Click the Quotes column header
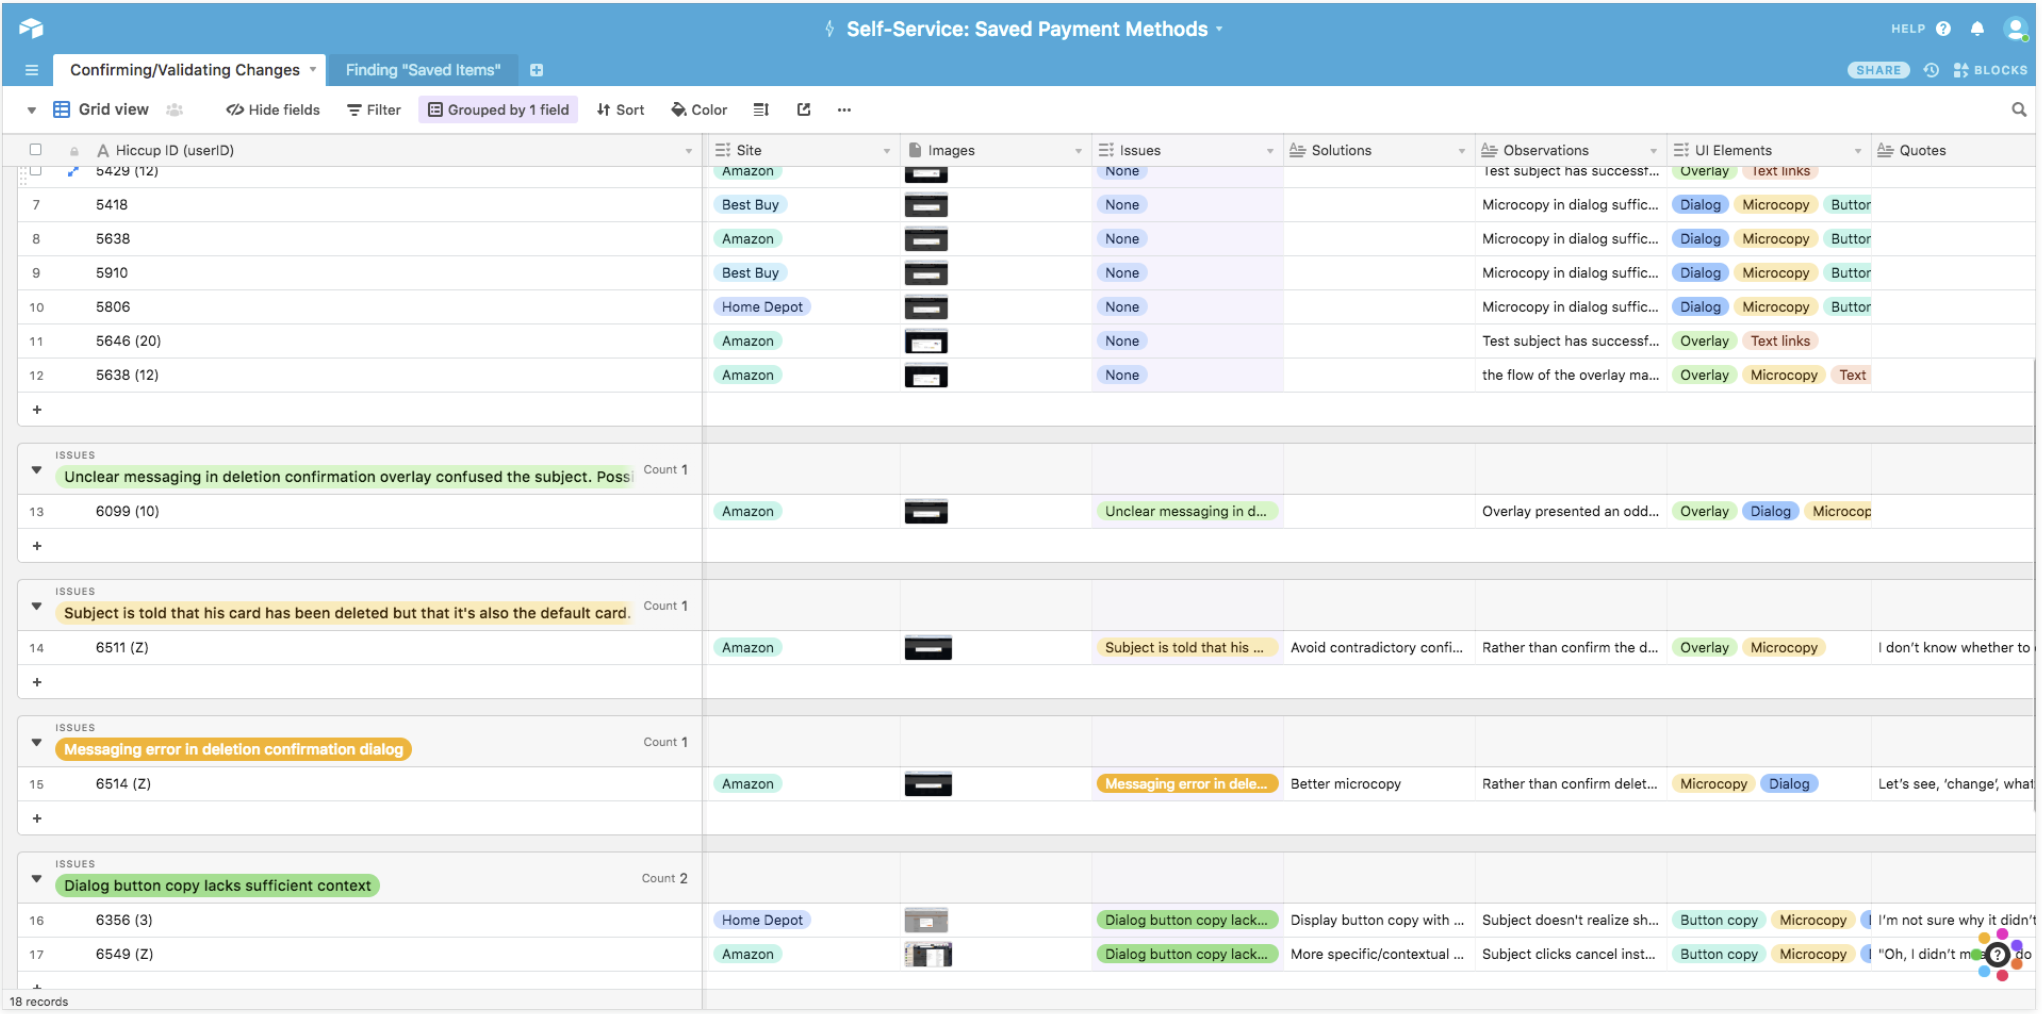Viewport: 2042px width, 1014px height. click(x=1953, y=150)
